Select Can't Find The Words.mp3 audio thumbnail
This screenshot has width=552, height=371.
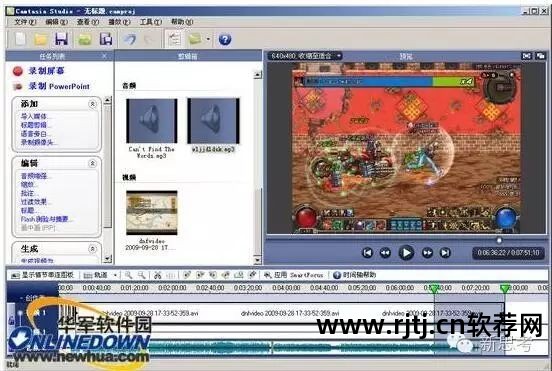152,121
